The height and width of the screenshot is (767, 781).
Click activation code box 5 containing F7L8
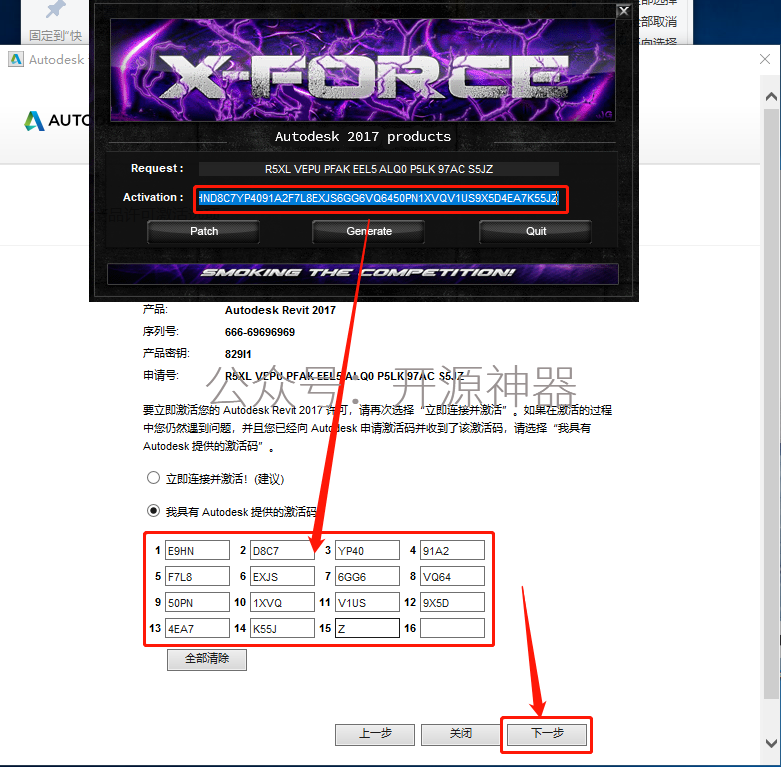pyautogui.click(x=197, y=576)
